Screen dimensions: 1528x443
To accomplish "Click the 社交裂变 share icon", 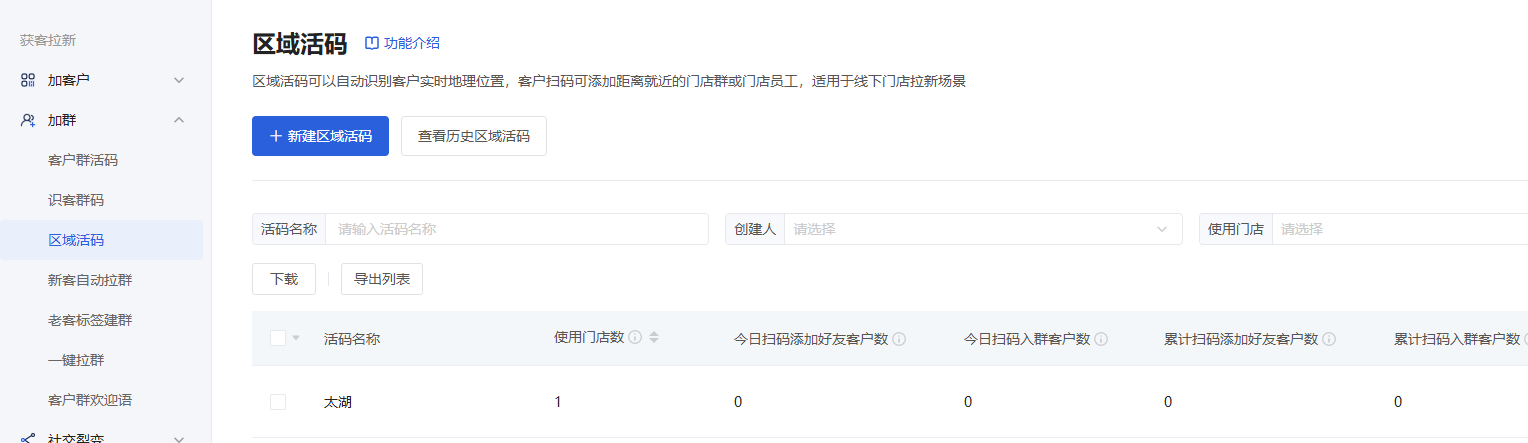I will [x=28, y=438].
